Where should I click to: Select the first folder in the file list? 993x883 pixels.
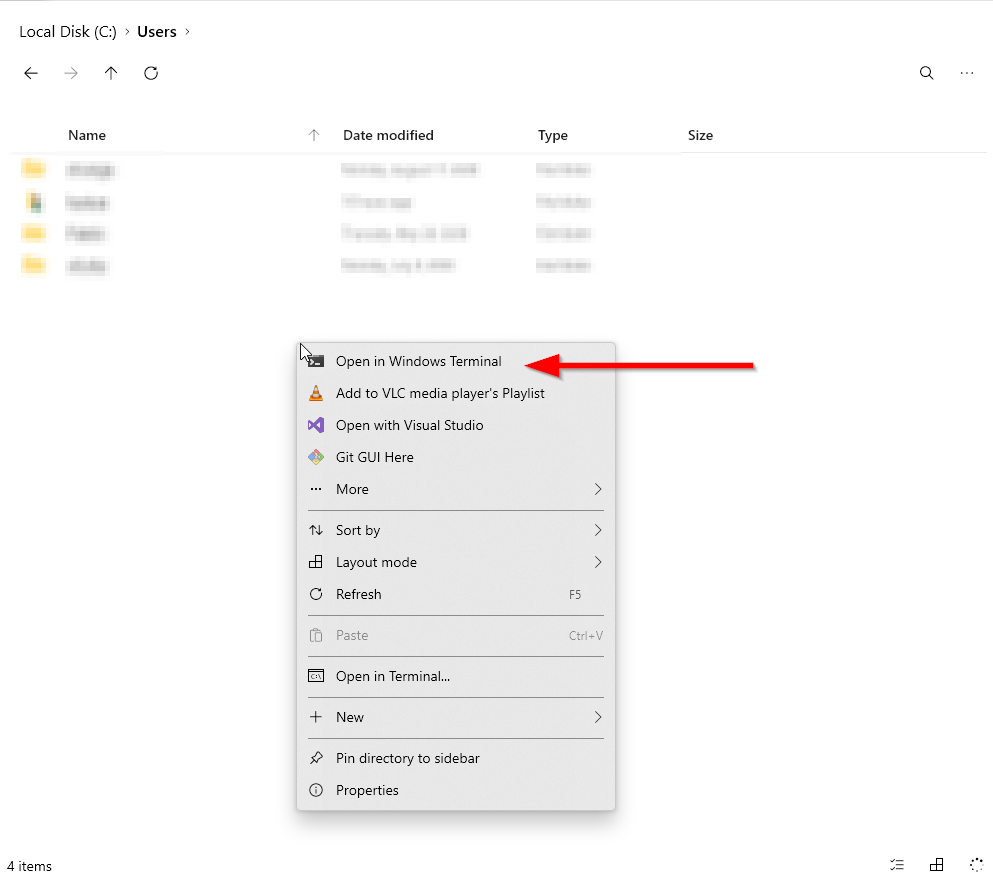90,170
